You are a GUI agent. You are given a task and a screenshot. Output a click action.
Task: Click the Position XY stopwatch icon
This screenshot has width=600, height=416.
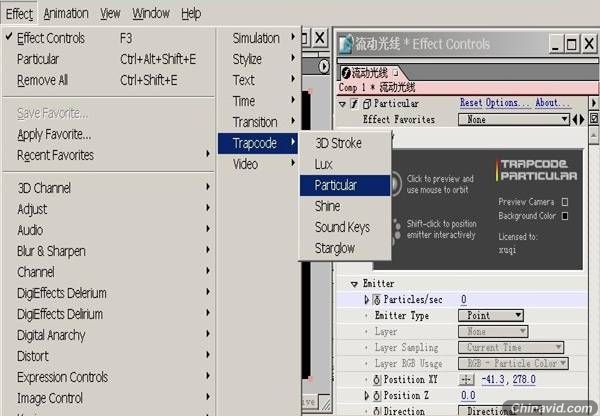(x=377, y=380)
